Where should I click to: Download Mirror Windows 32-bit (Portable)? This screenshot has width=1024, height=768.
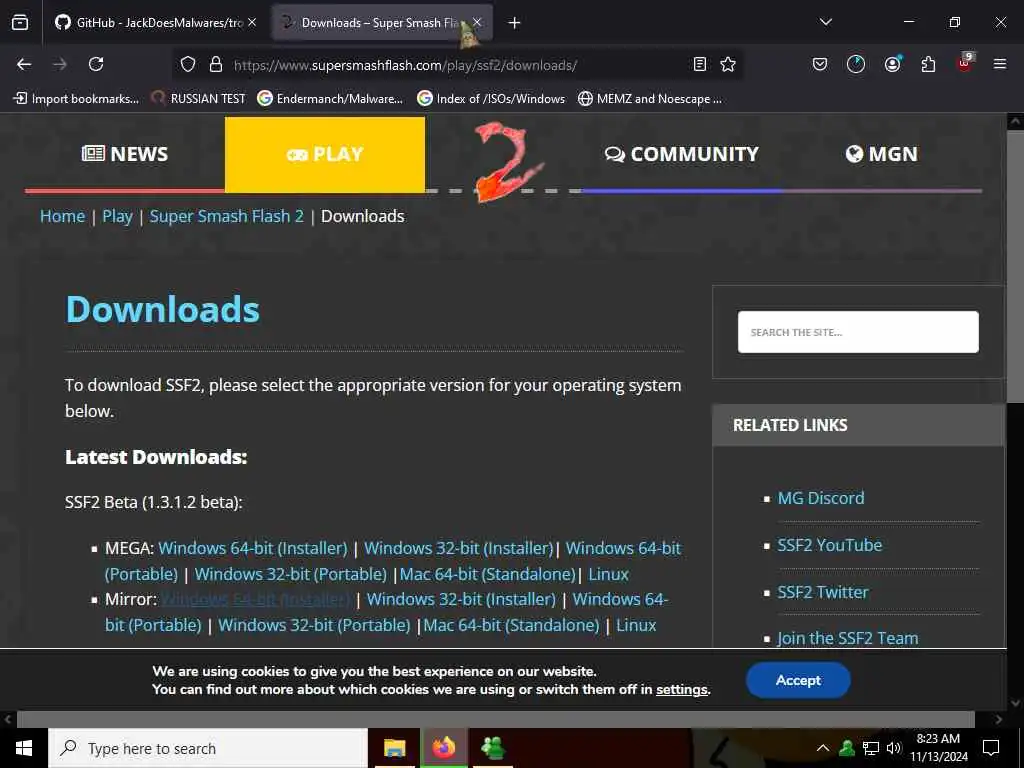click(314, 625)
